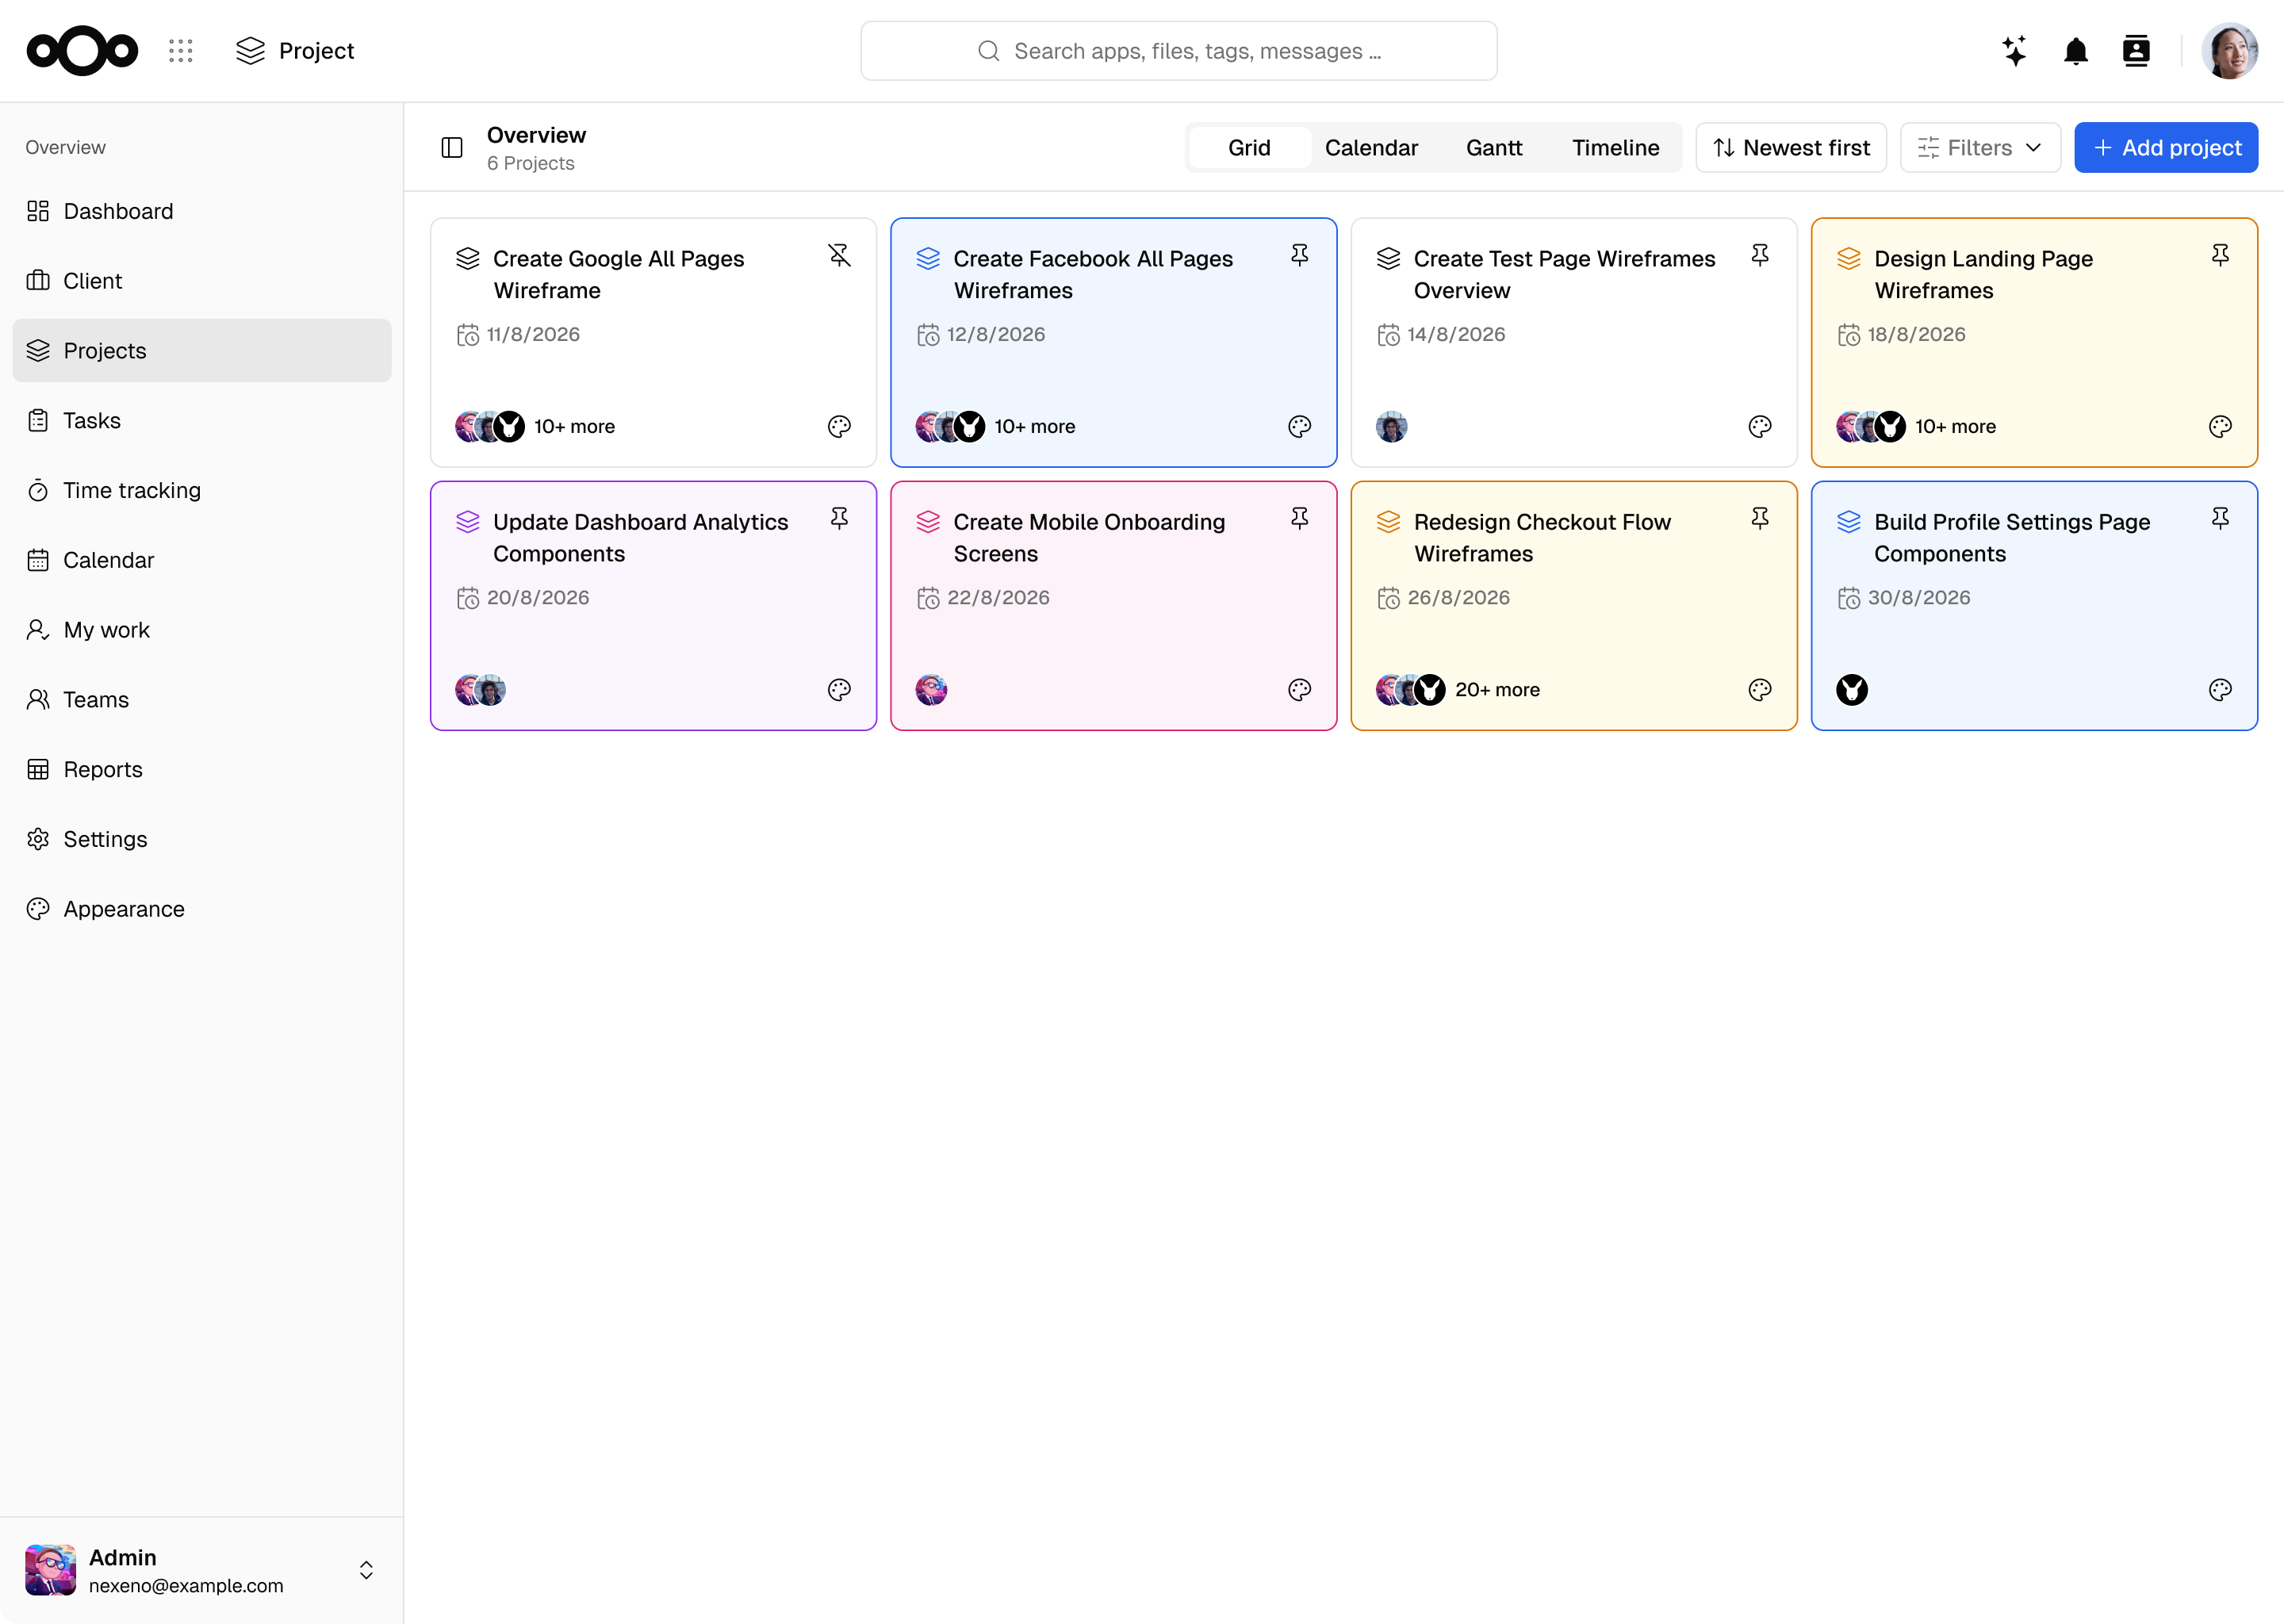
Task: Open the apps grid launcher icon
Action: click(180, 51)
